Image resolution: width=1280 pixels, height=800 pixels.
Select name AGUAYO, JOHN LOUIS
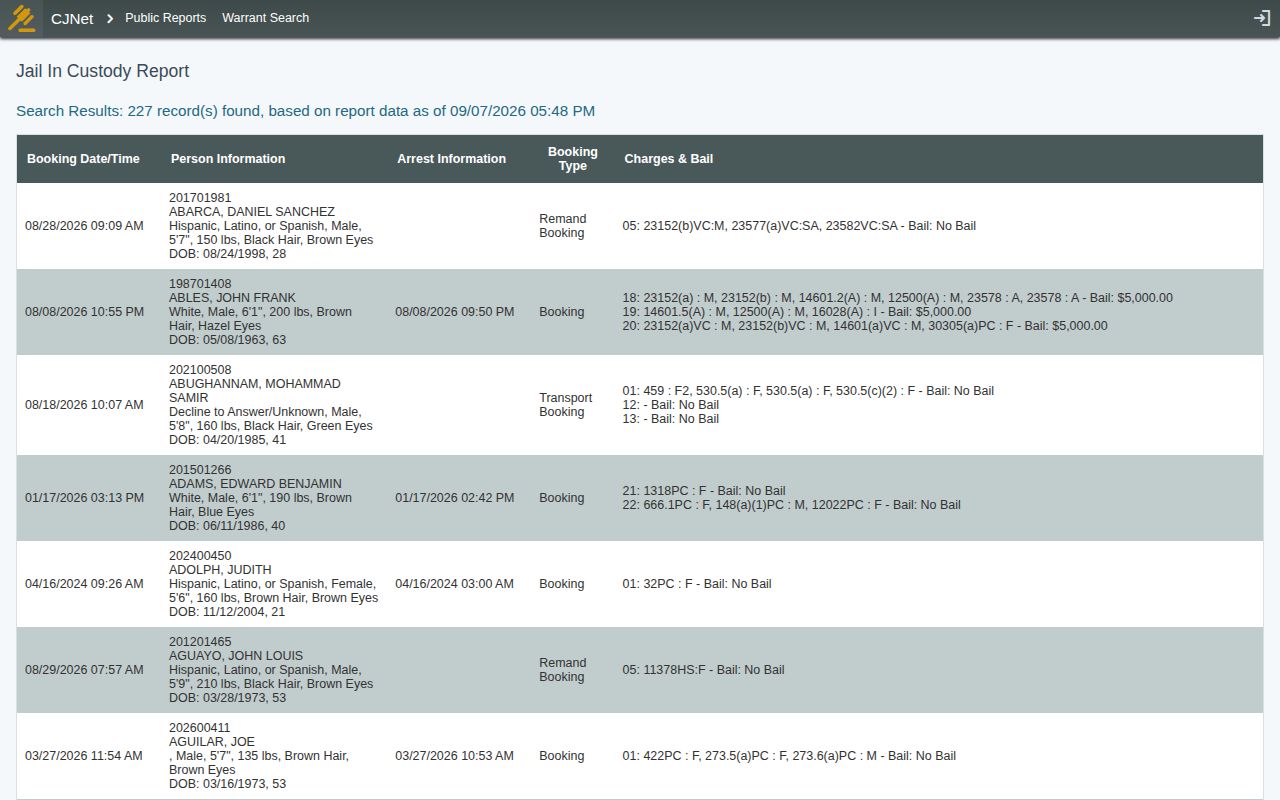(236, 656)
